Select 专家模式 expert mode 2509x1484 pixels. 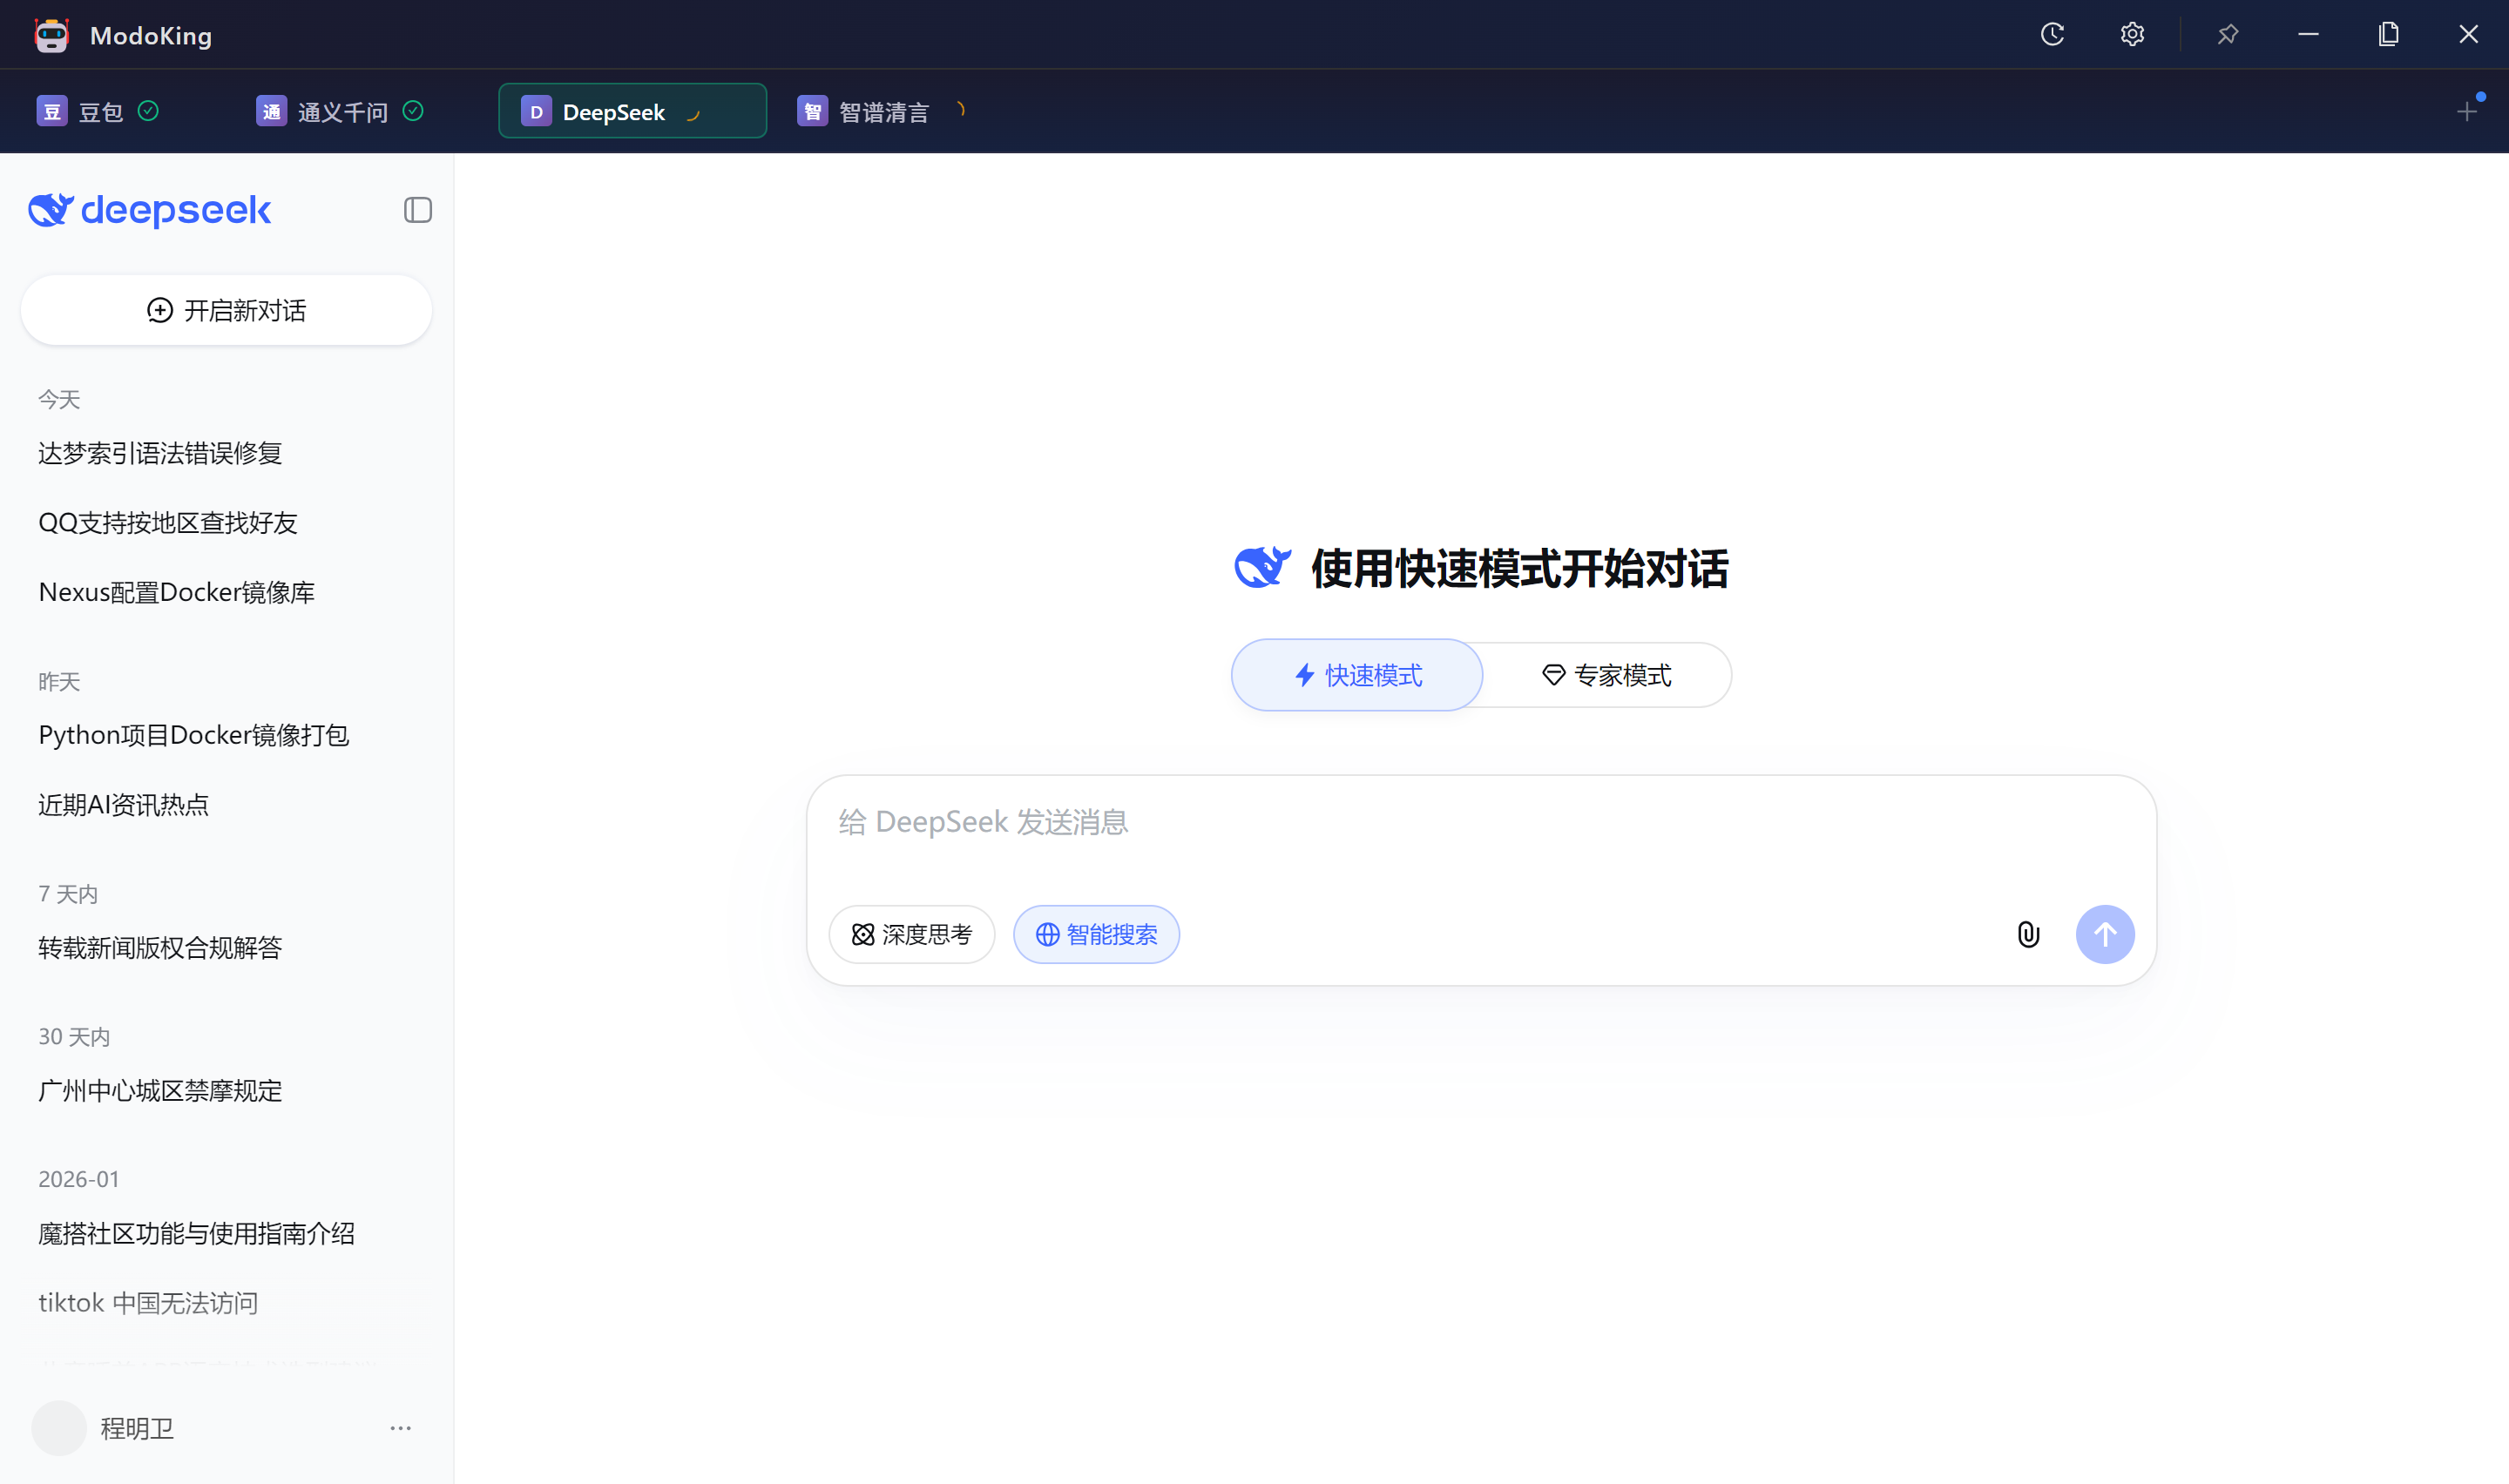click(1607, 675)
